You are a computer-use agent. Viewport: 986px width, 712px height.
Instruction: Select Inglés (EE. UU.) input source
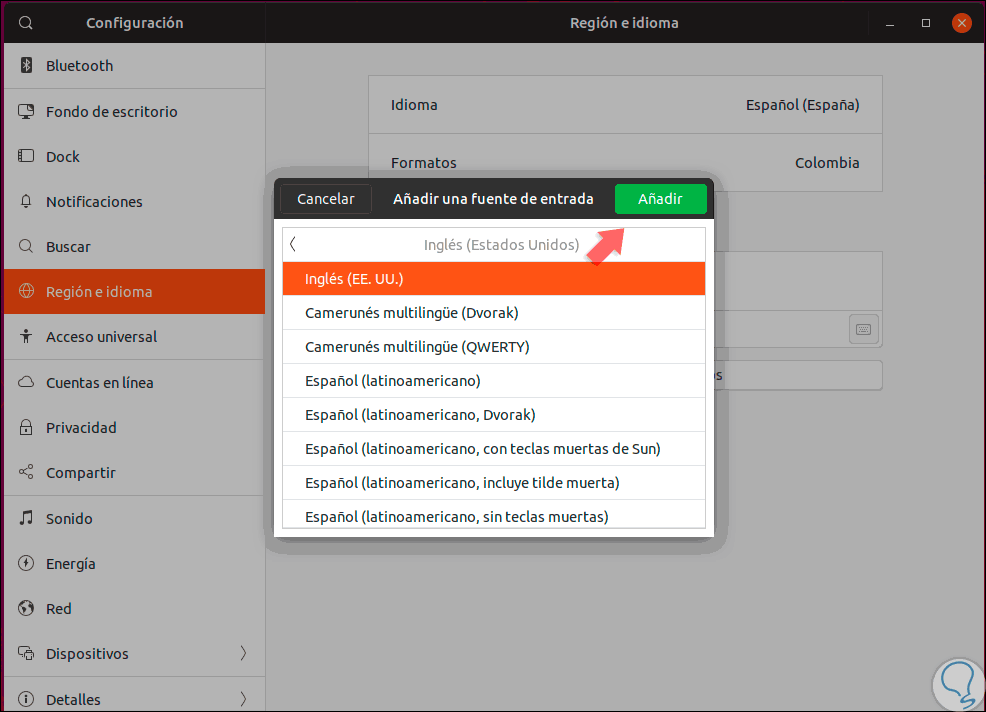pyautogui.click(x=494, y=279)
